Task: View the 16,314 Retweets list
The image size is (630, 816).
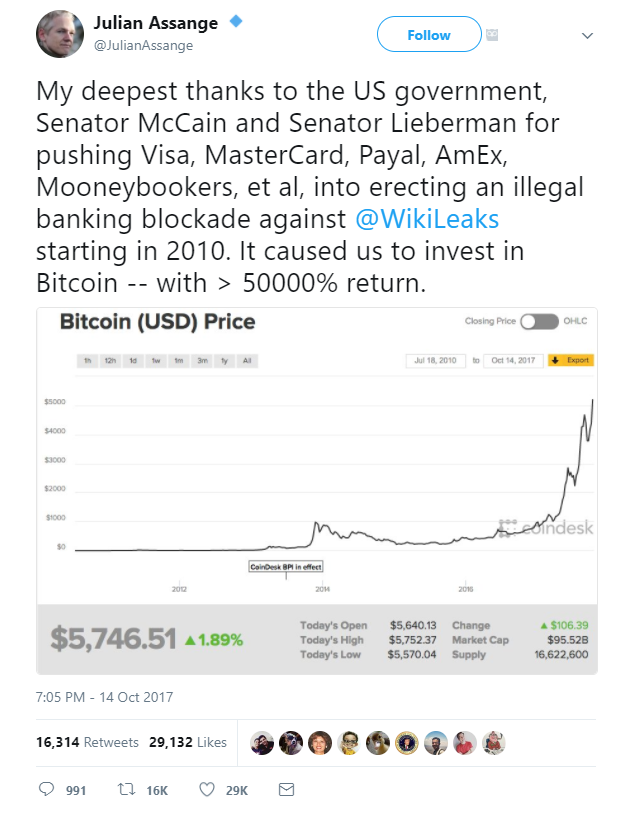Action: (x=73, y=742)
